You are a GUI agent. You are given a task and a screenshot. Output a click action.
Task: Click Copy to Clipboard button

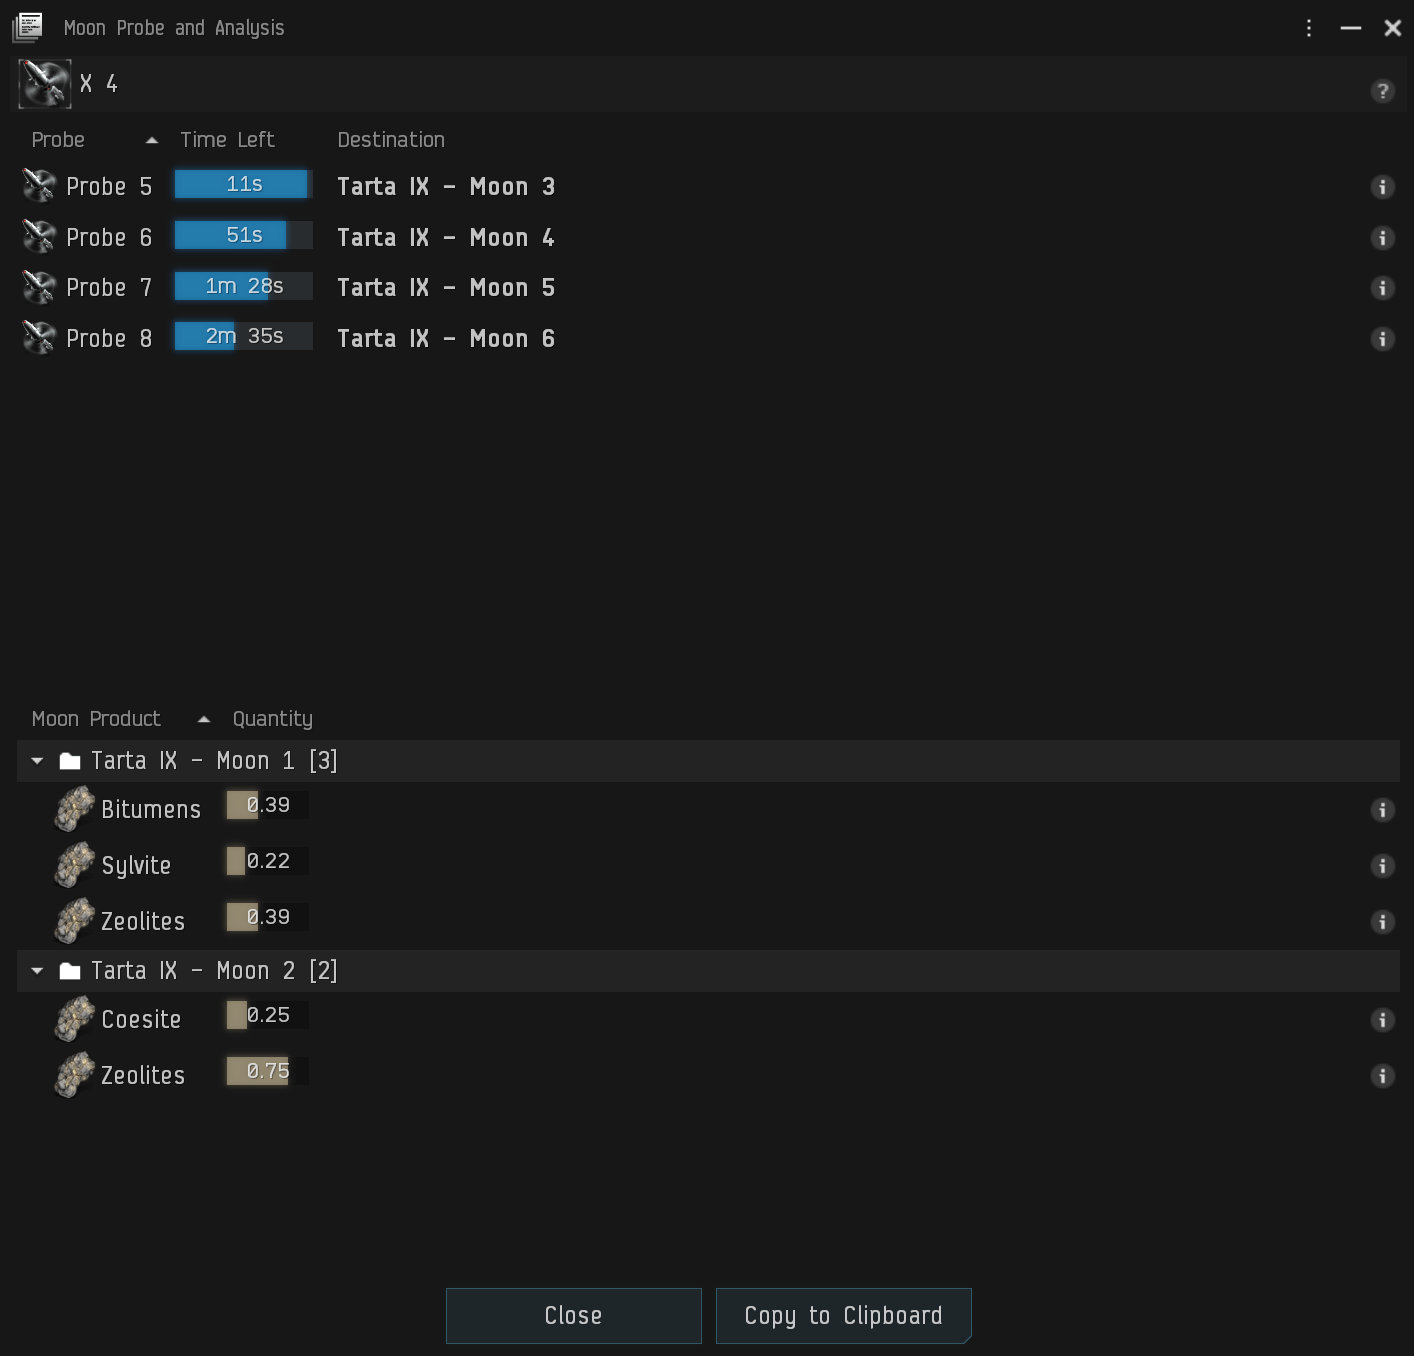click(843, 1316)
